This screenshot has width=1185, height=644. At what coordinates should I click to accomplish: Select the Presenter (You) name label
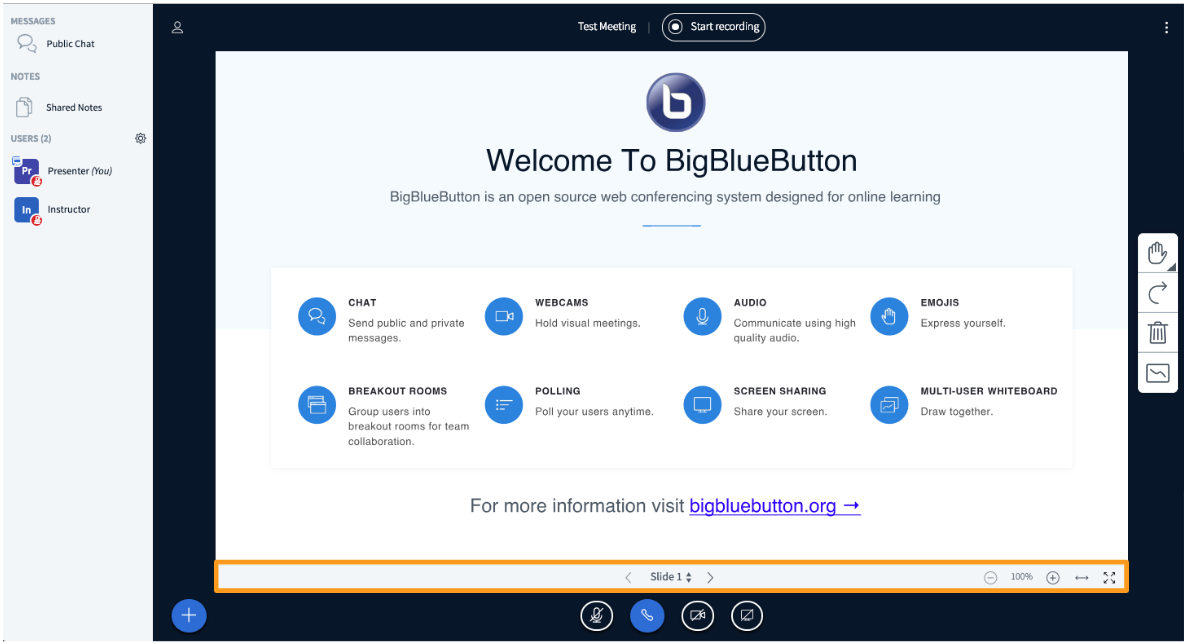click(x=79, y=171)
